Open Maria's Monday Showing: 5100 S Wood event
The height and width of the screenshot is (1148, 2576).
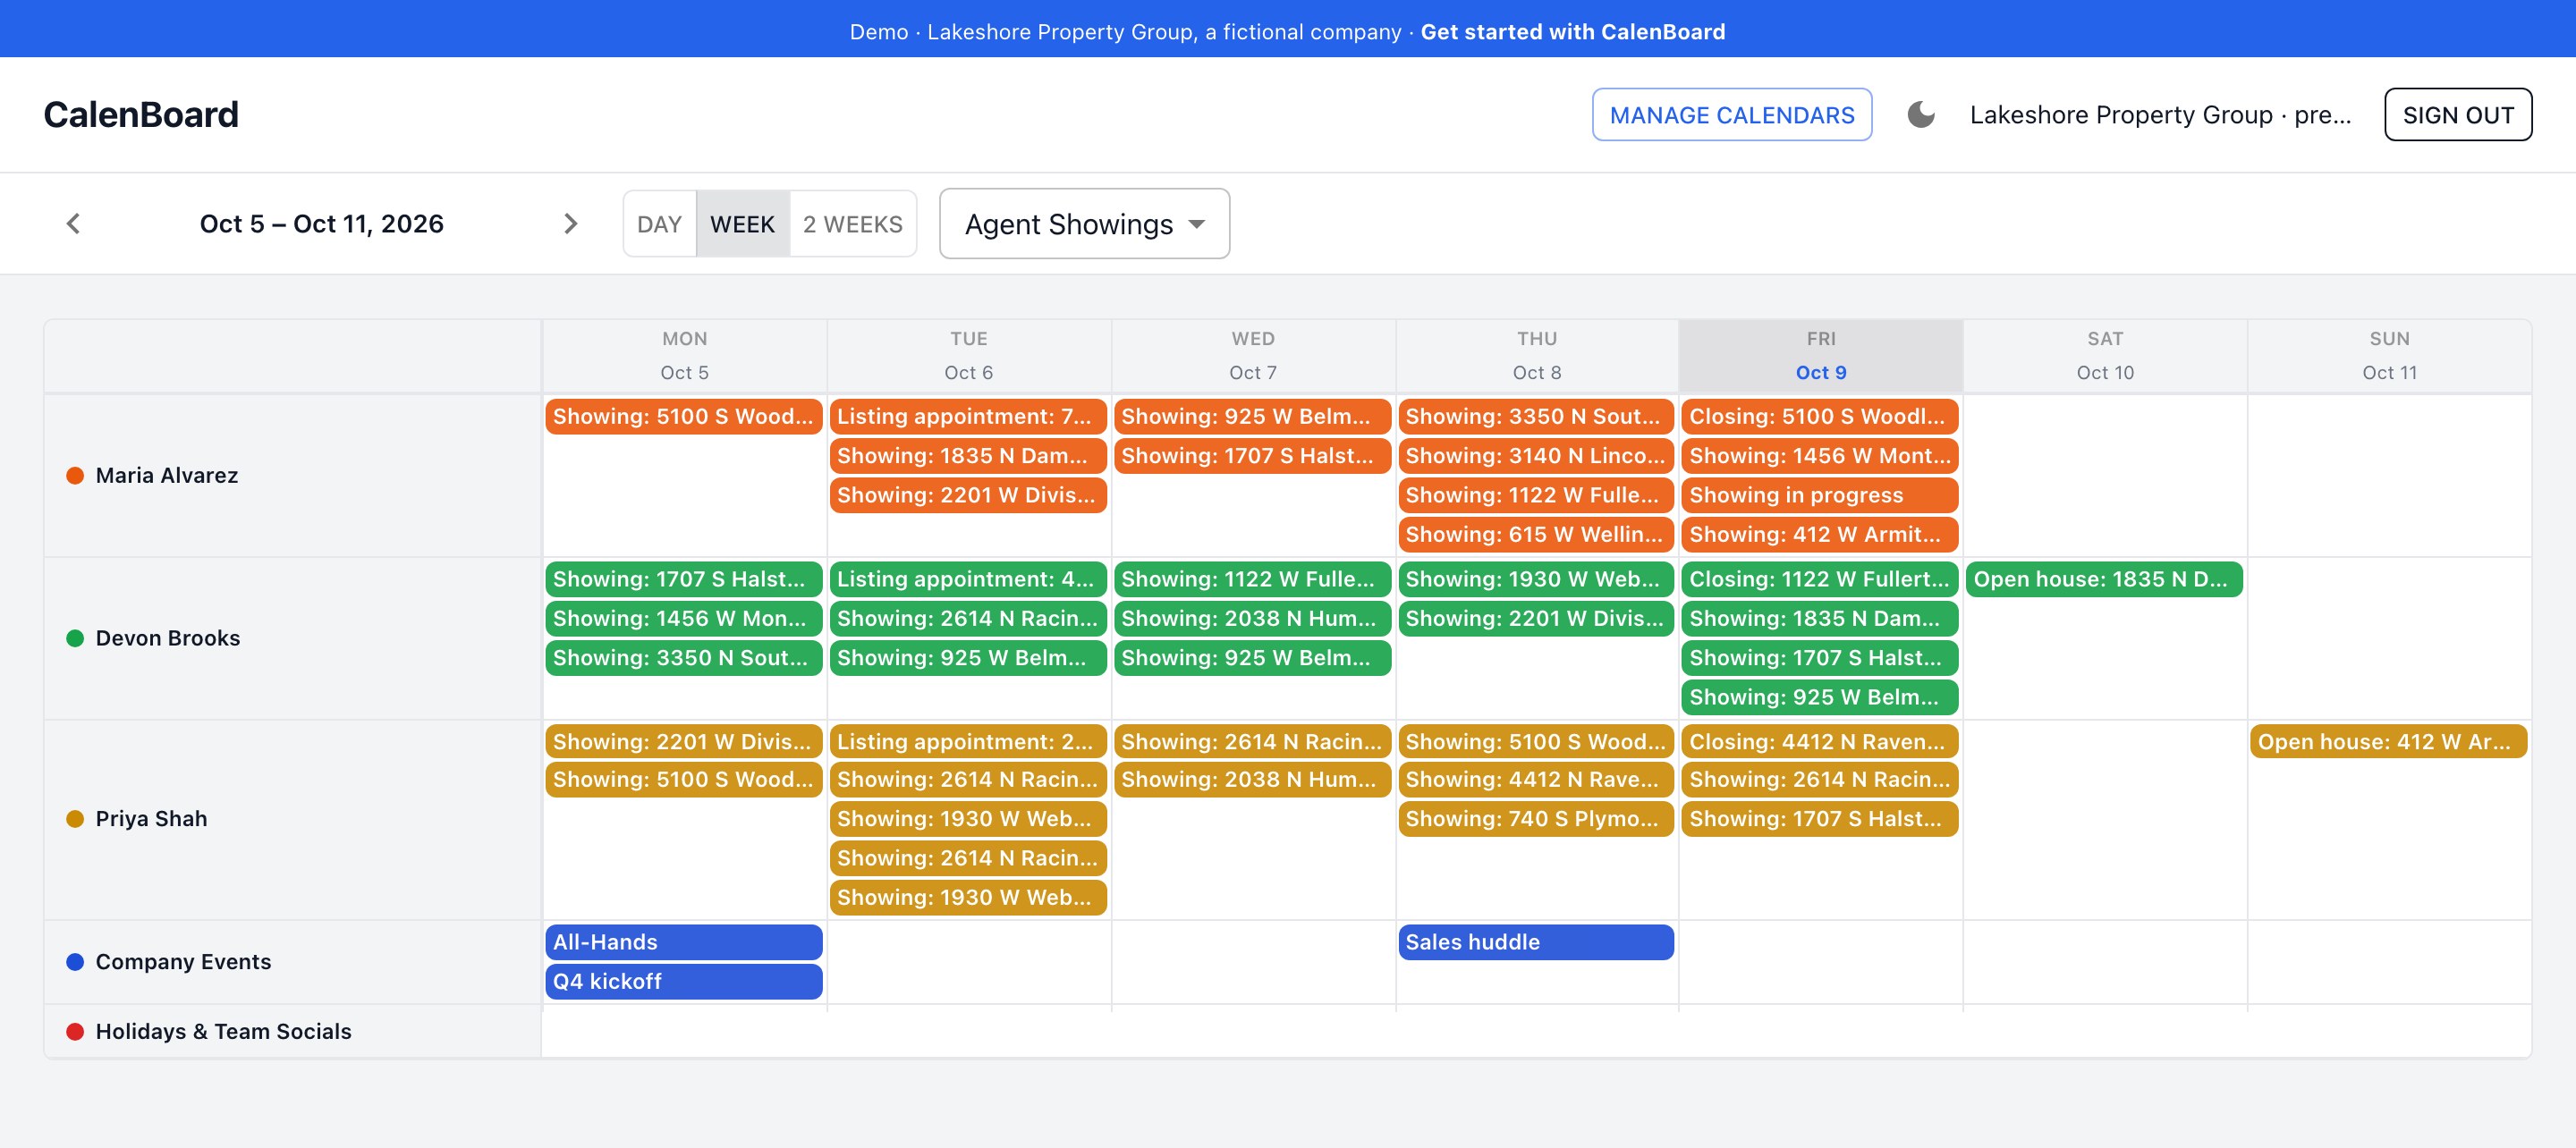[684, 417]
